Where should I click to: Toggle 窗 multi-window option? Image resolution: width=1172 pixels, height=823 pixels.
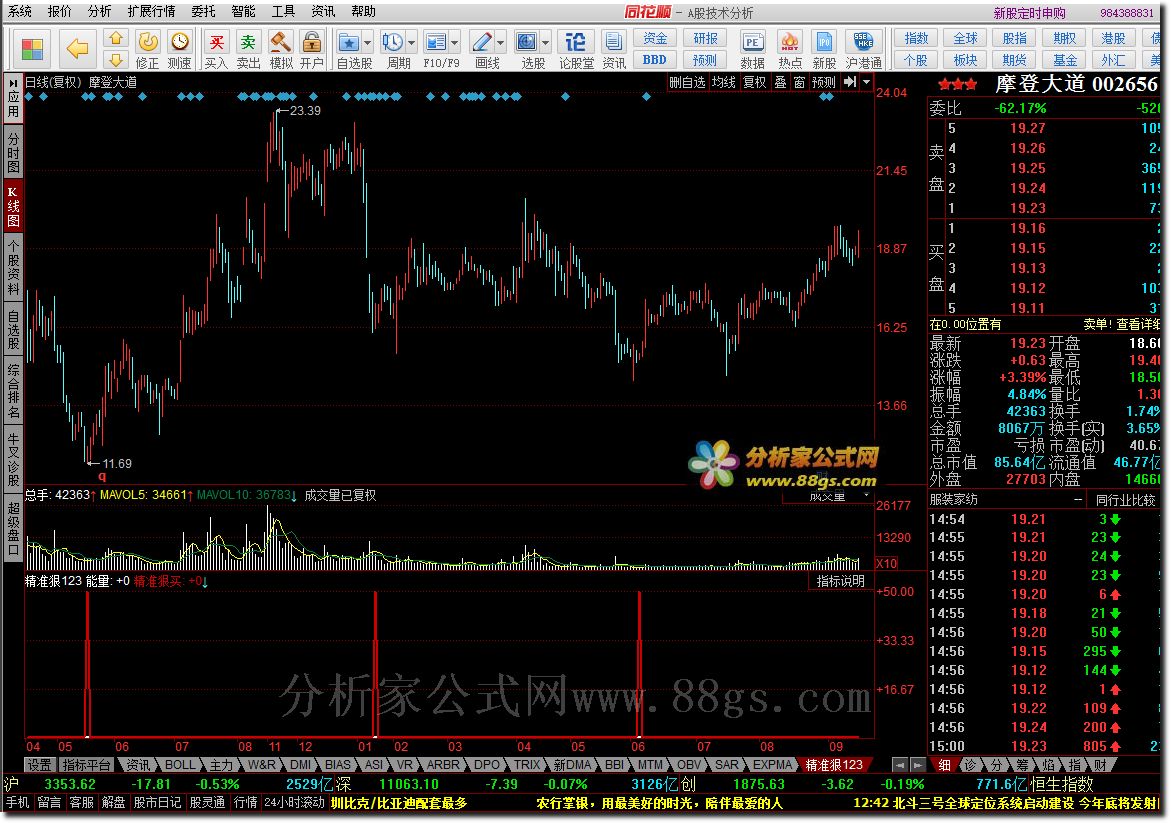799,82
